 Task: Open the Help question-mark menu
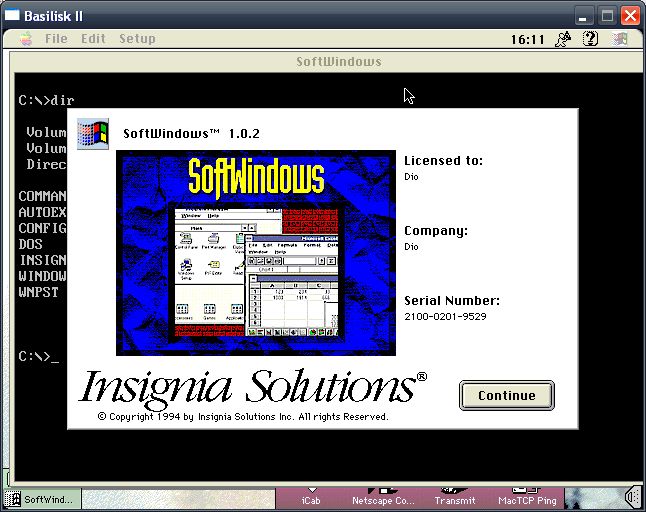click(x=590, y=39)
